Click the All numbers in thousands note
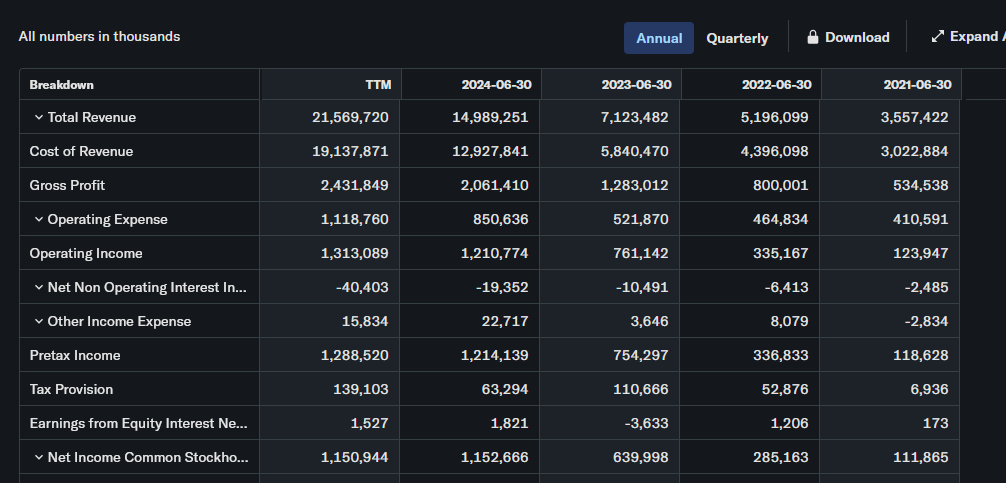The width and height of the screenshot is (1006, 483). pyautogui.click(x=99, y=37)
